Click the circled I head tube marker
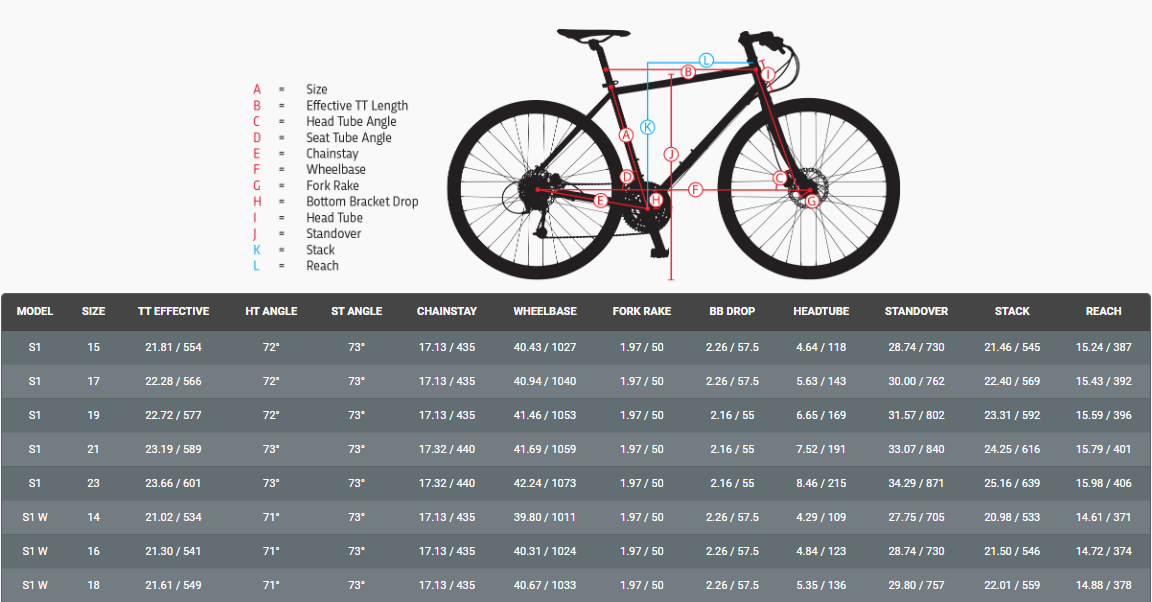 767,75
